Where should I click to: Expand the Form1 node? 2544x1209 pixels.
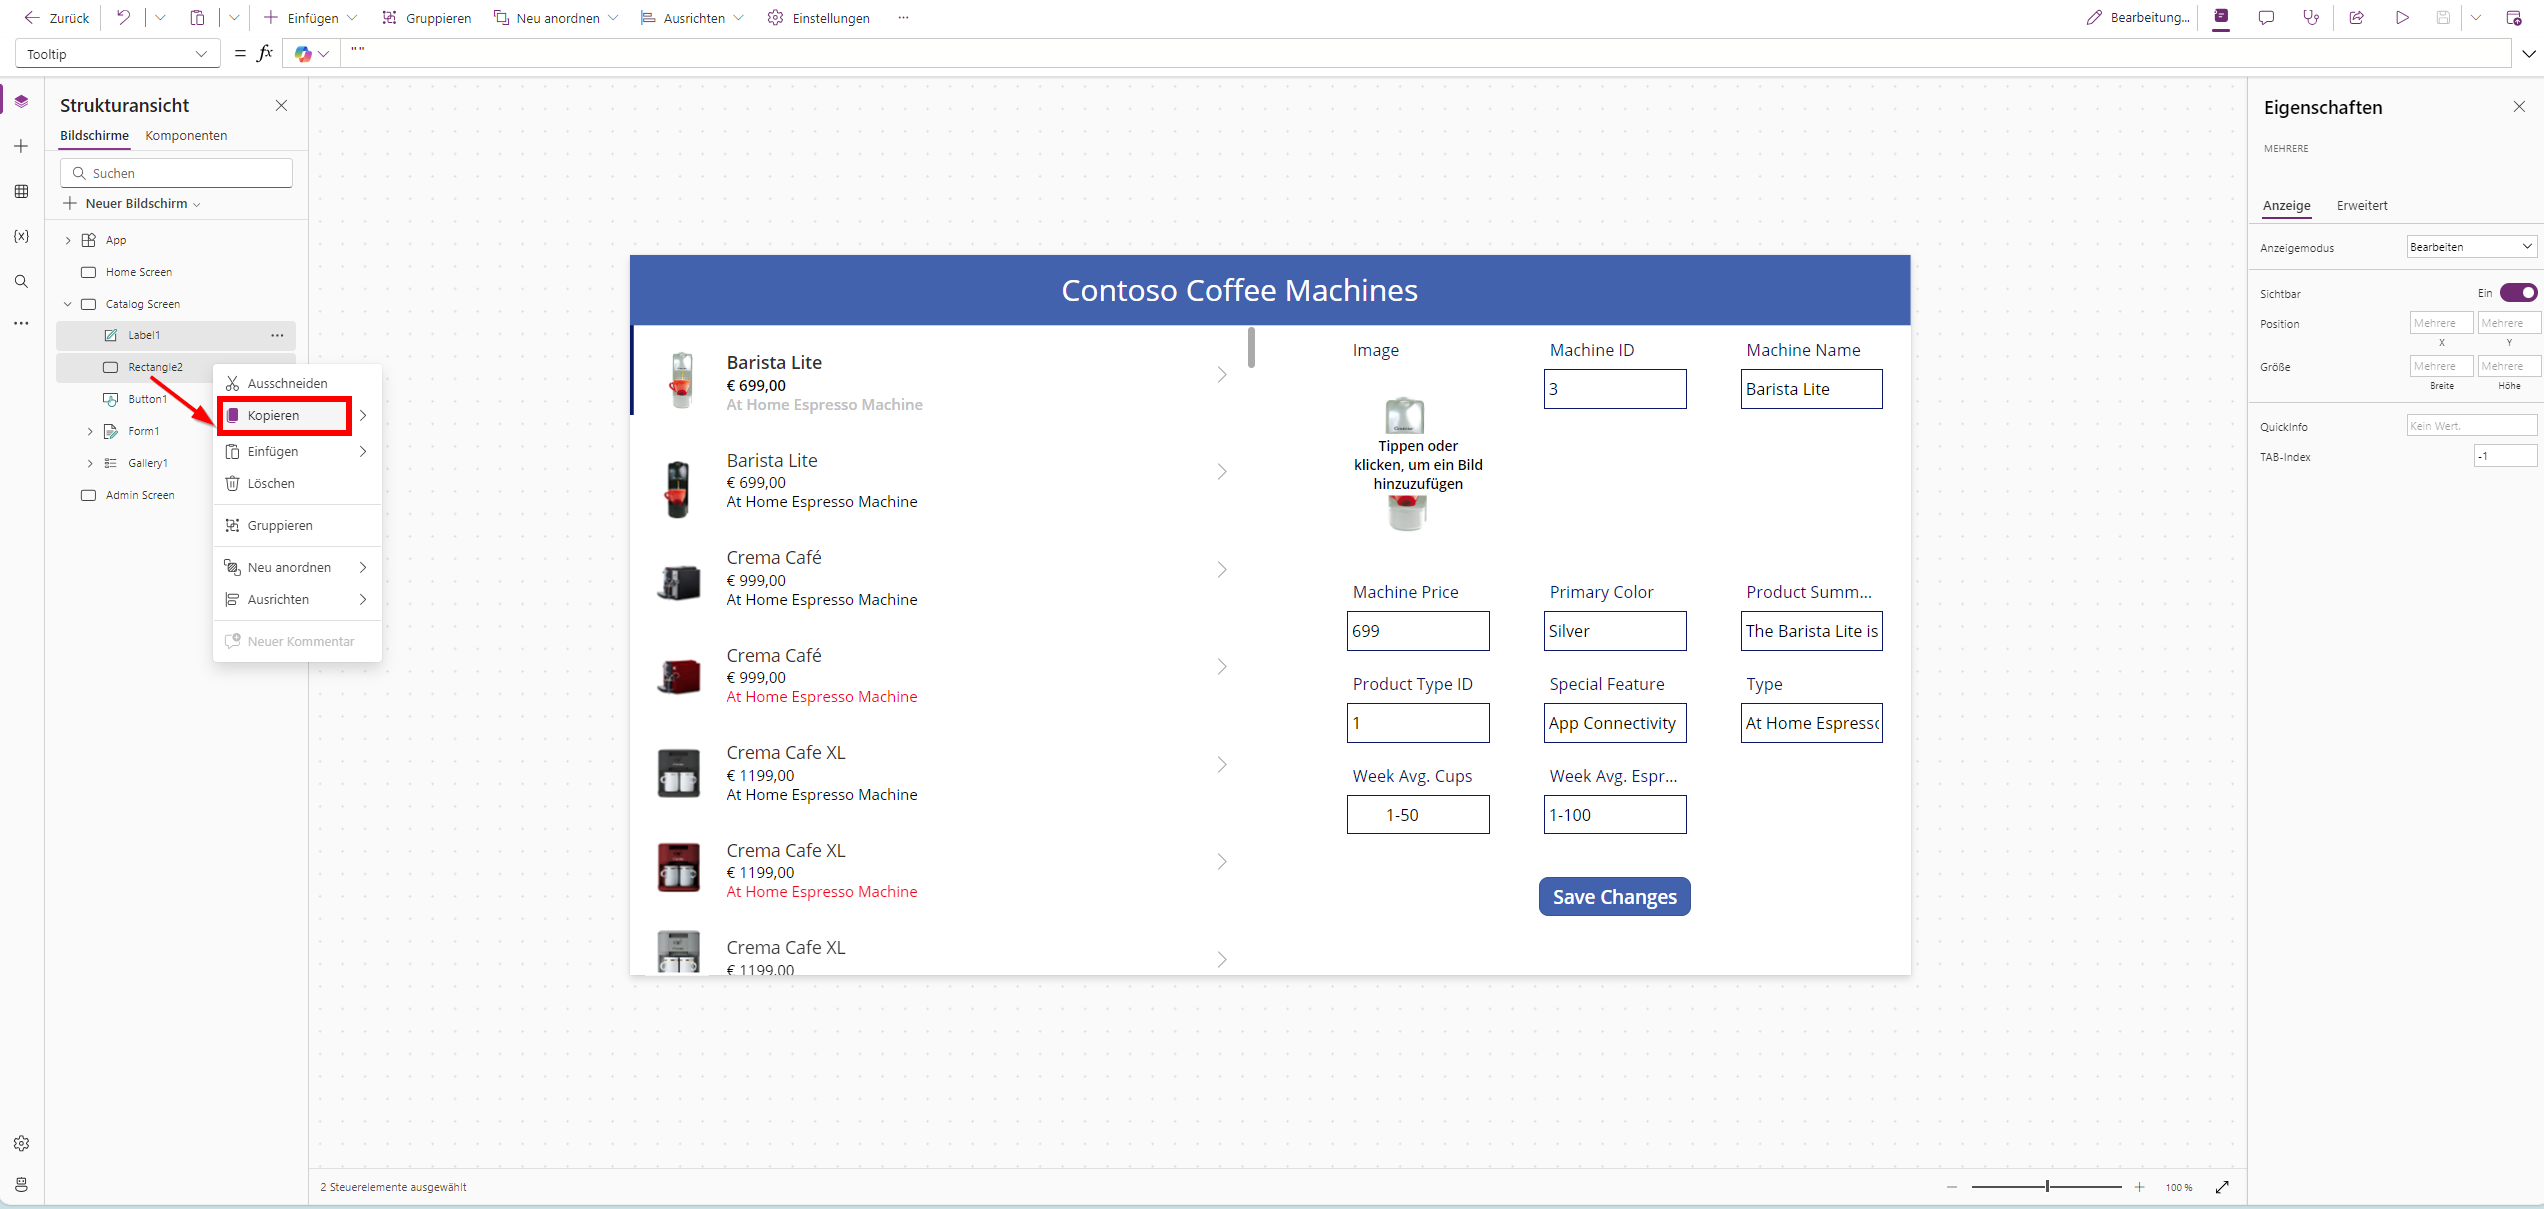[x=90, y=431]
